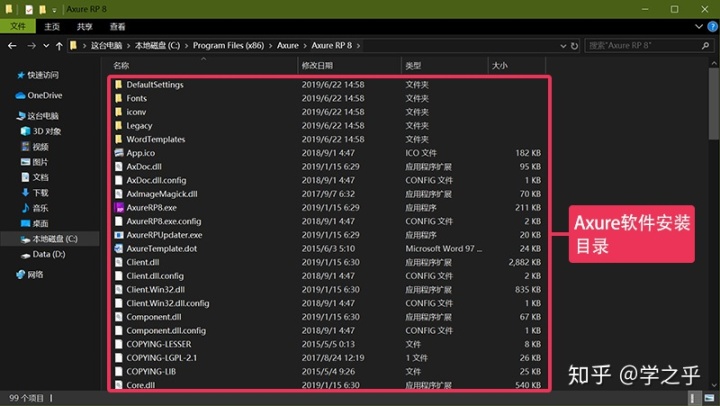720x406 pixels.
Task: Select the DefaultSettings folder
Action: tap(154, 85)
